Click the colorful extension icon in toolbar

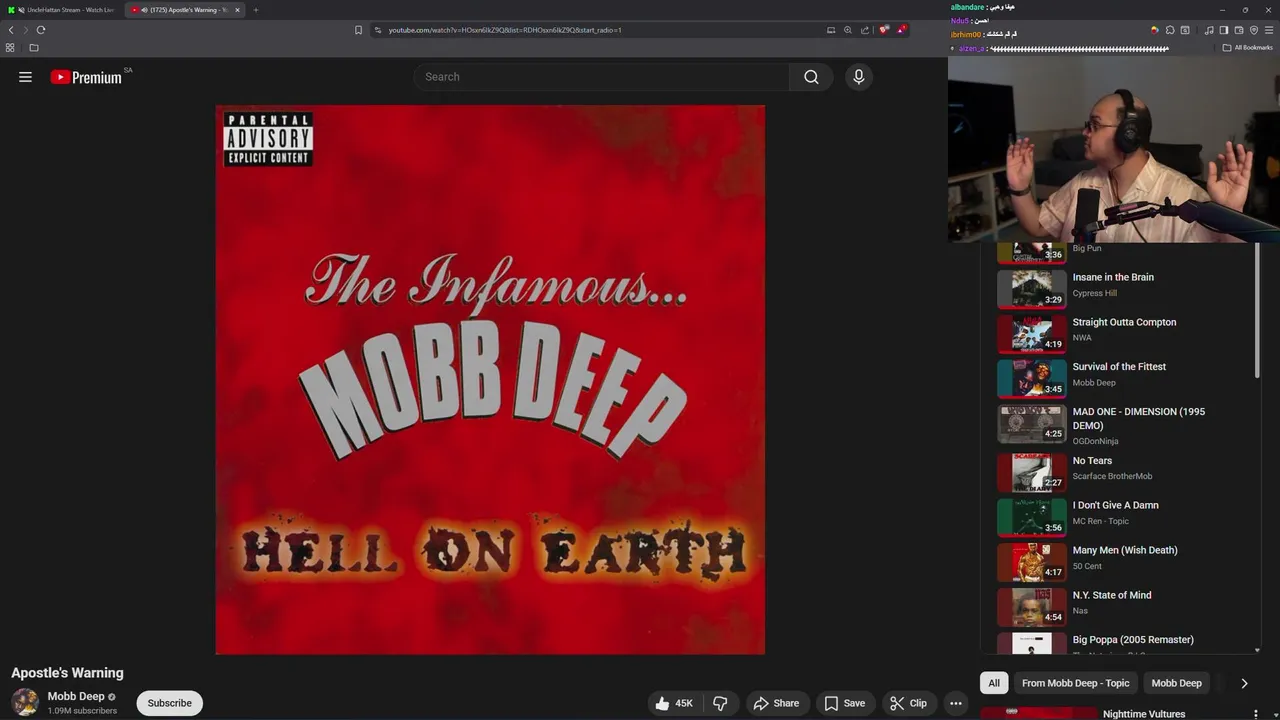(x=1155, y=30)
